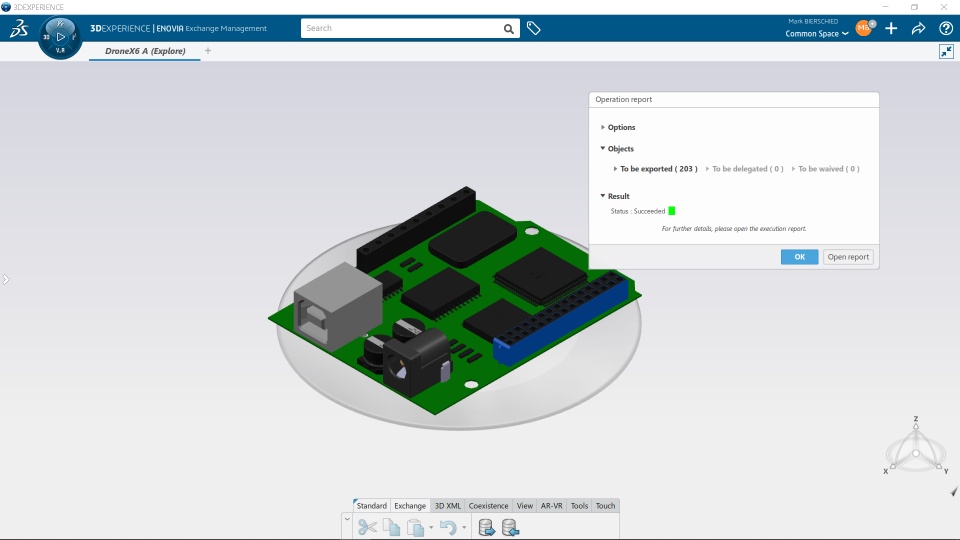The image size is (960, 540).
Task: Click the search magnifier icon
Action: coord(509,29)
